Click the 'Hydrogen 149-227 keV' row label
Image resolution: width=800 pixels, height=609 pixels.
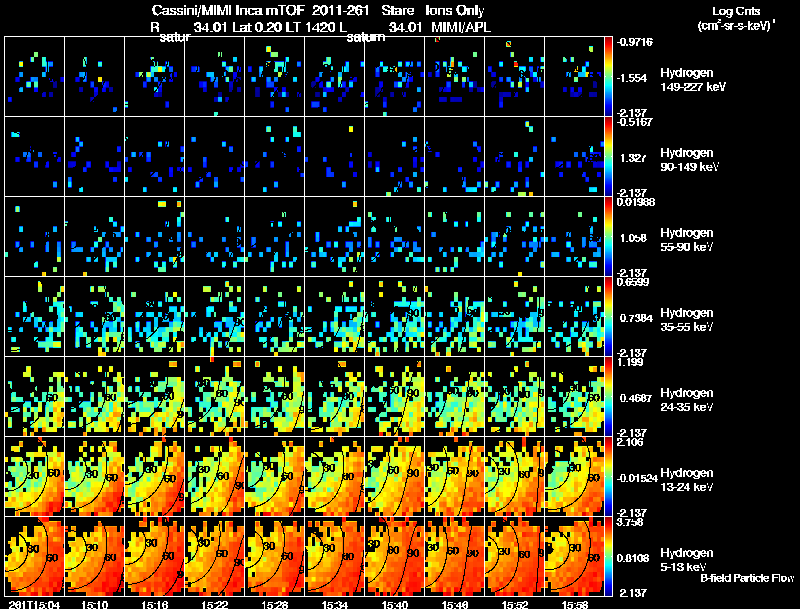pyautogui.click(x=693, y=80)
